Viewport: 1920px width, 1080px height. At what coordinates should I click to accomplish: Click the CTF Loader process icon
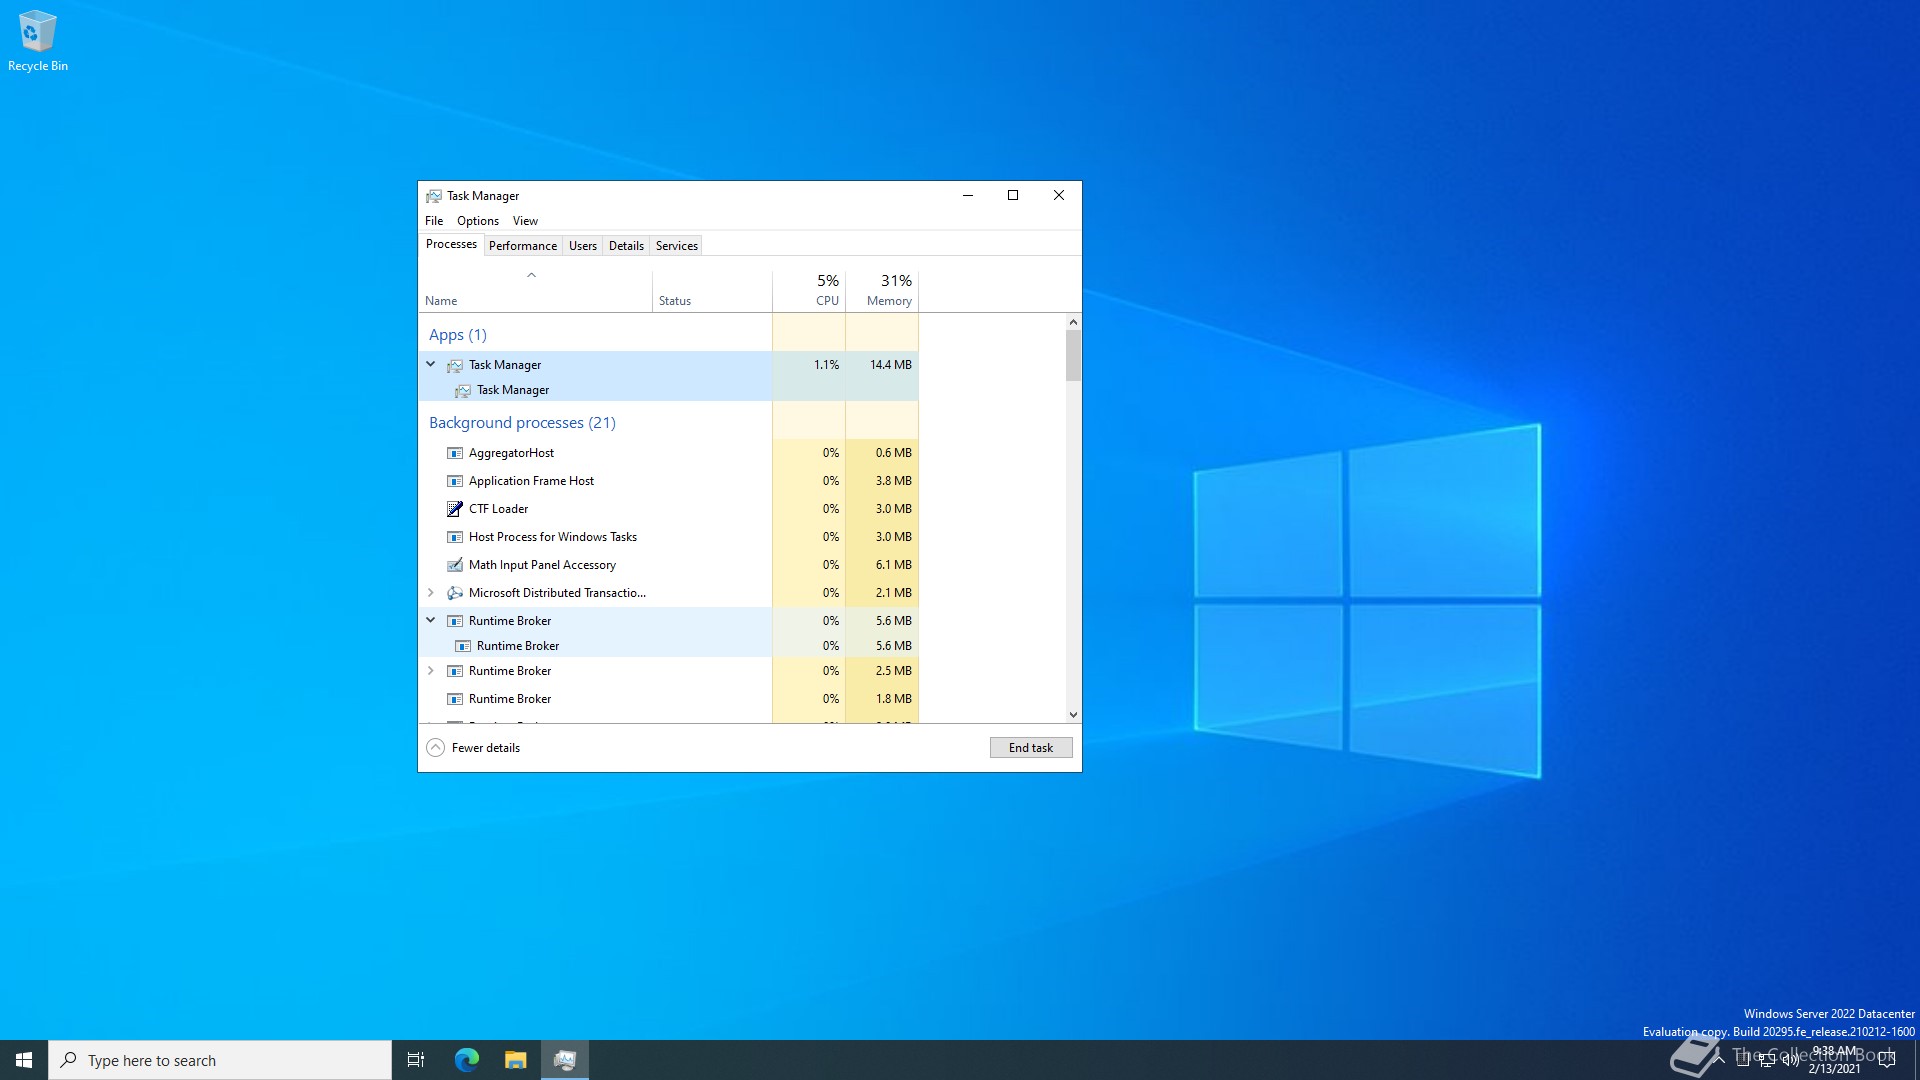[x=455, y=509]
